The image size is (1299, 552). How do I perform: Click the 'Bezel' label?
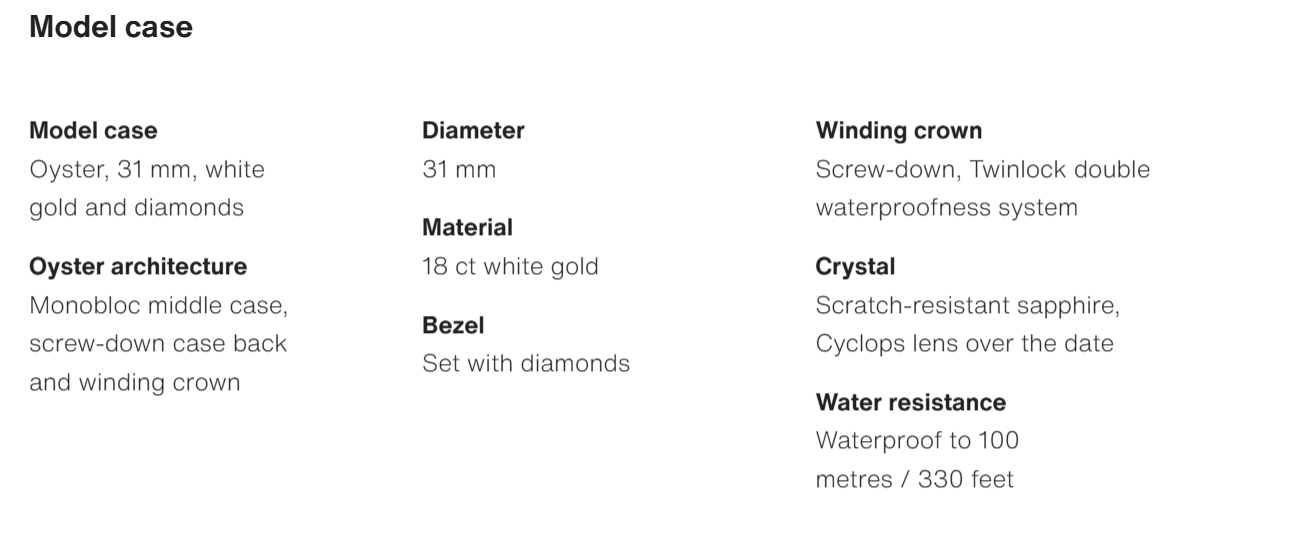coord(453,325)
